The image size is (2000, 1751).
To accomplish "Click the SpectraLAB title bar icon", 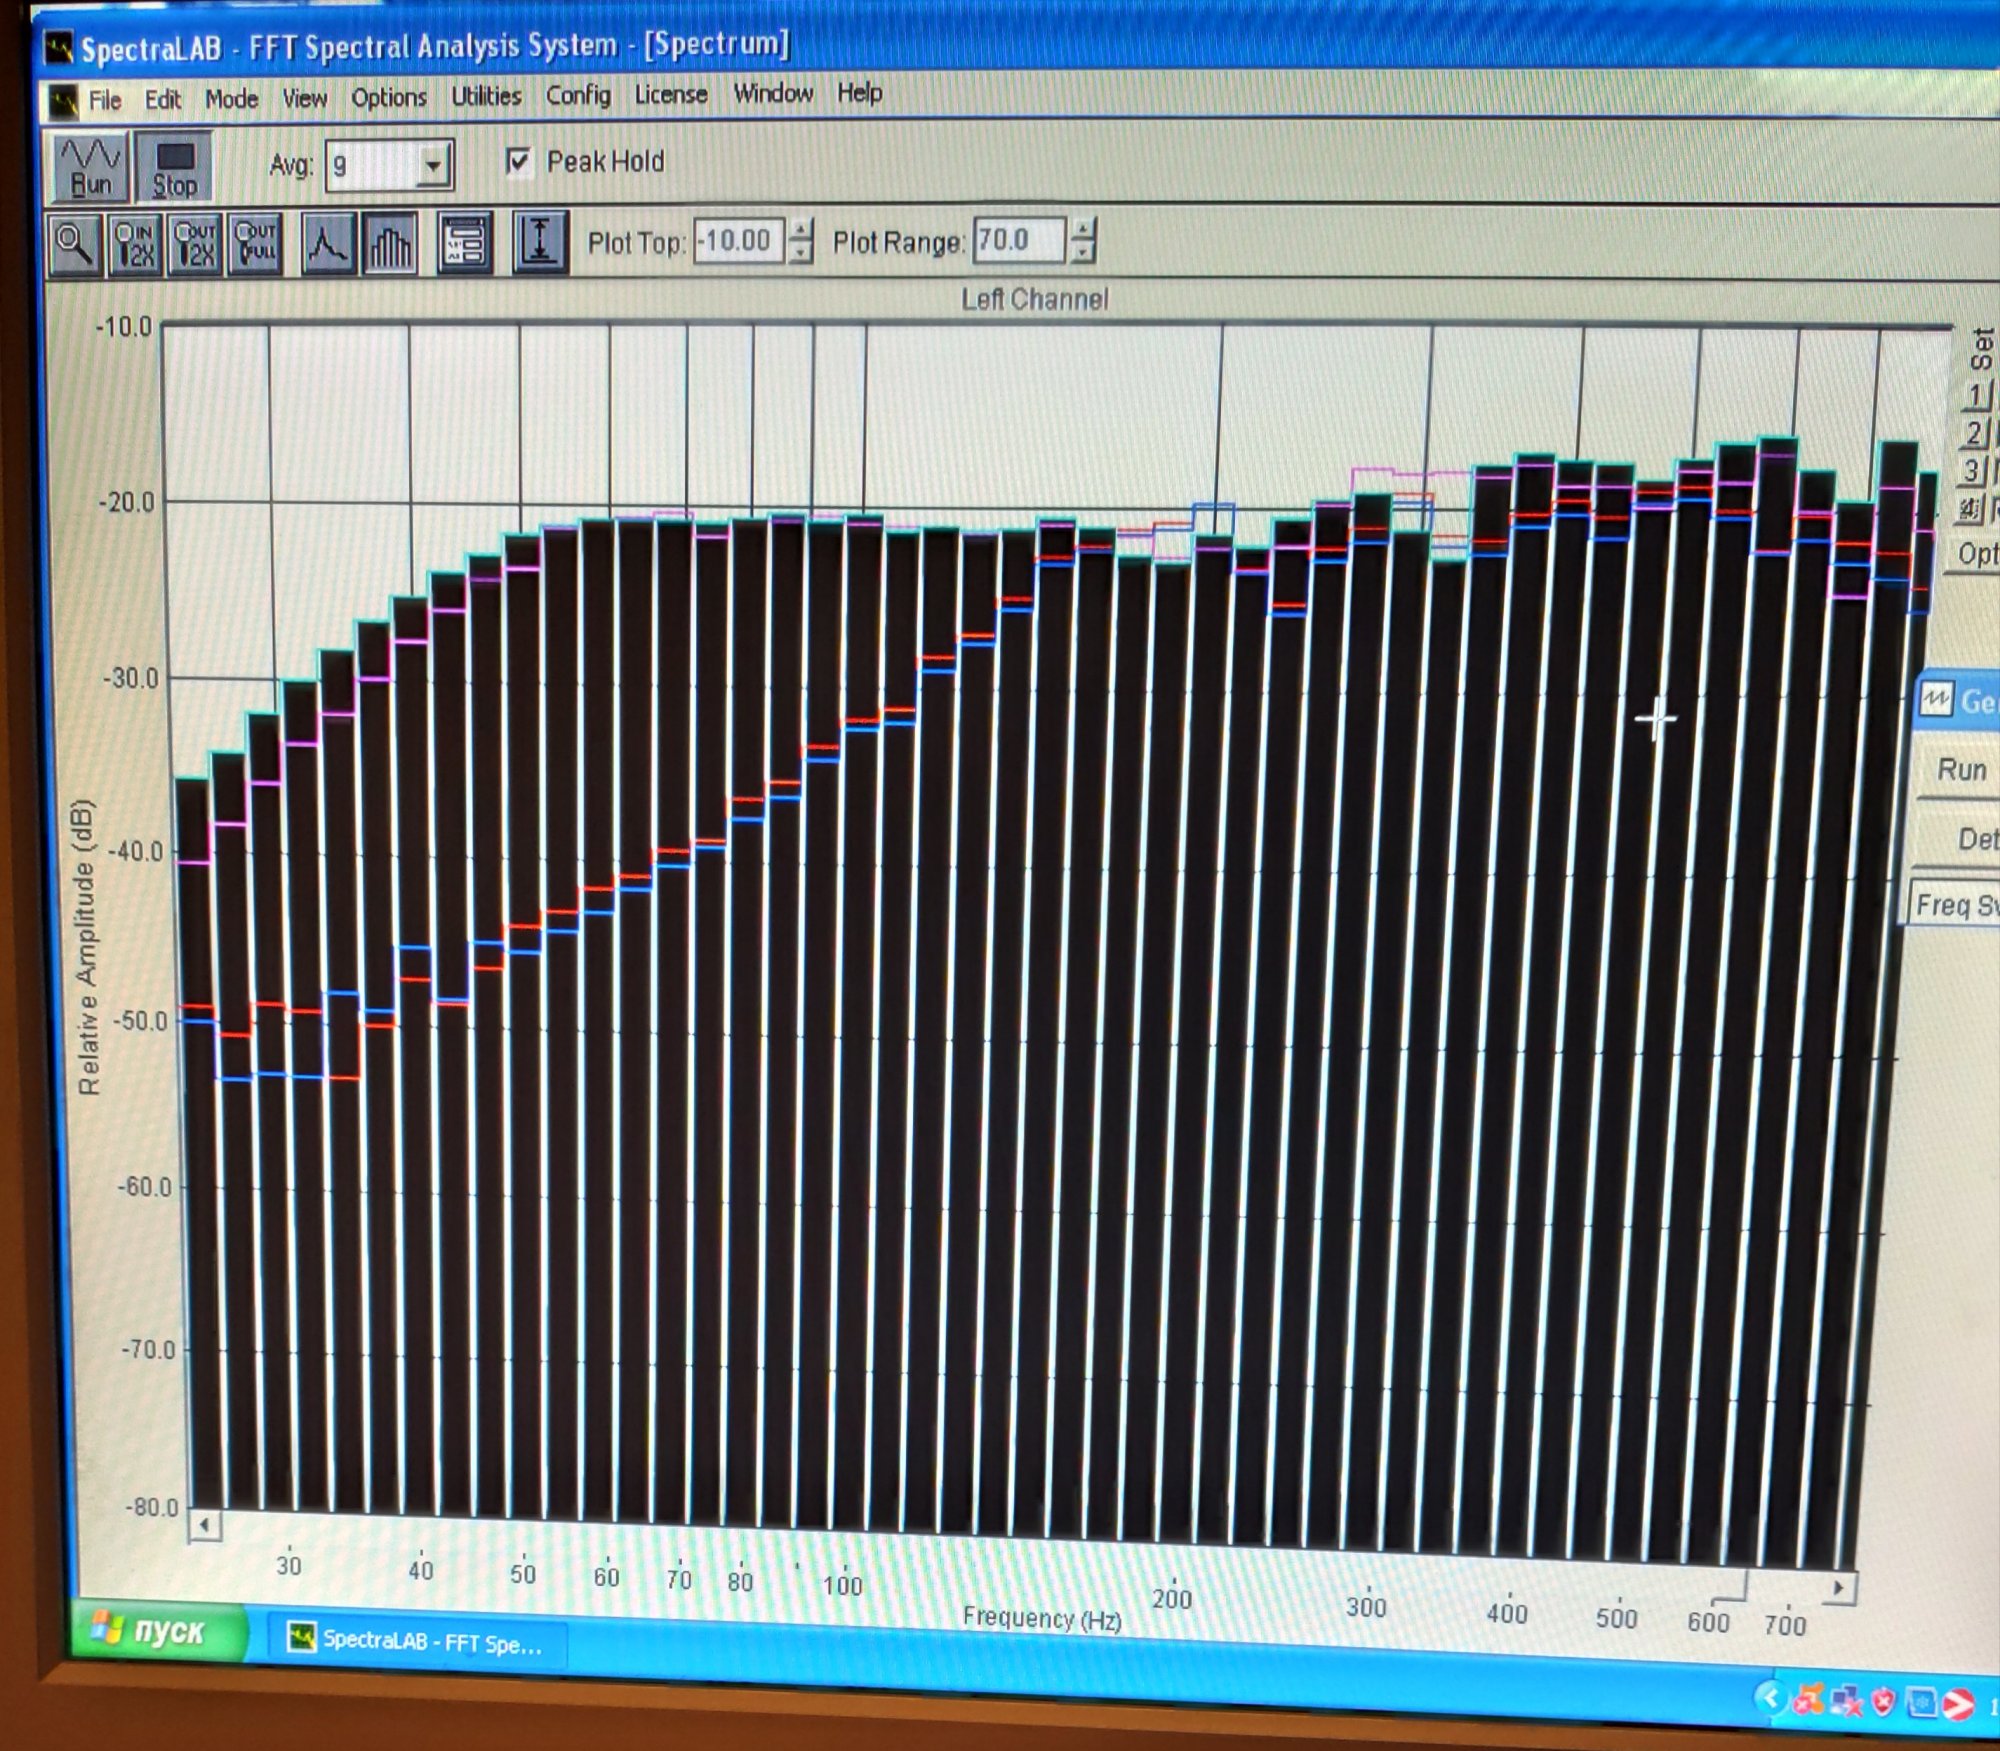I will click(x=60, y=48).
